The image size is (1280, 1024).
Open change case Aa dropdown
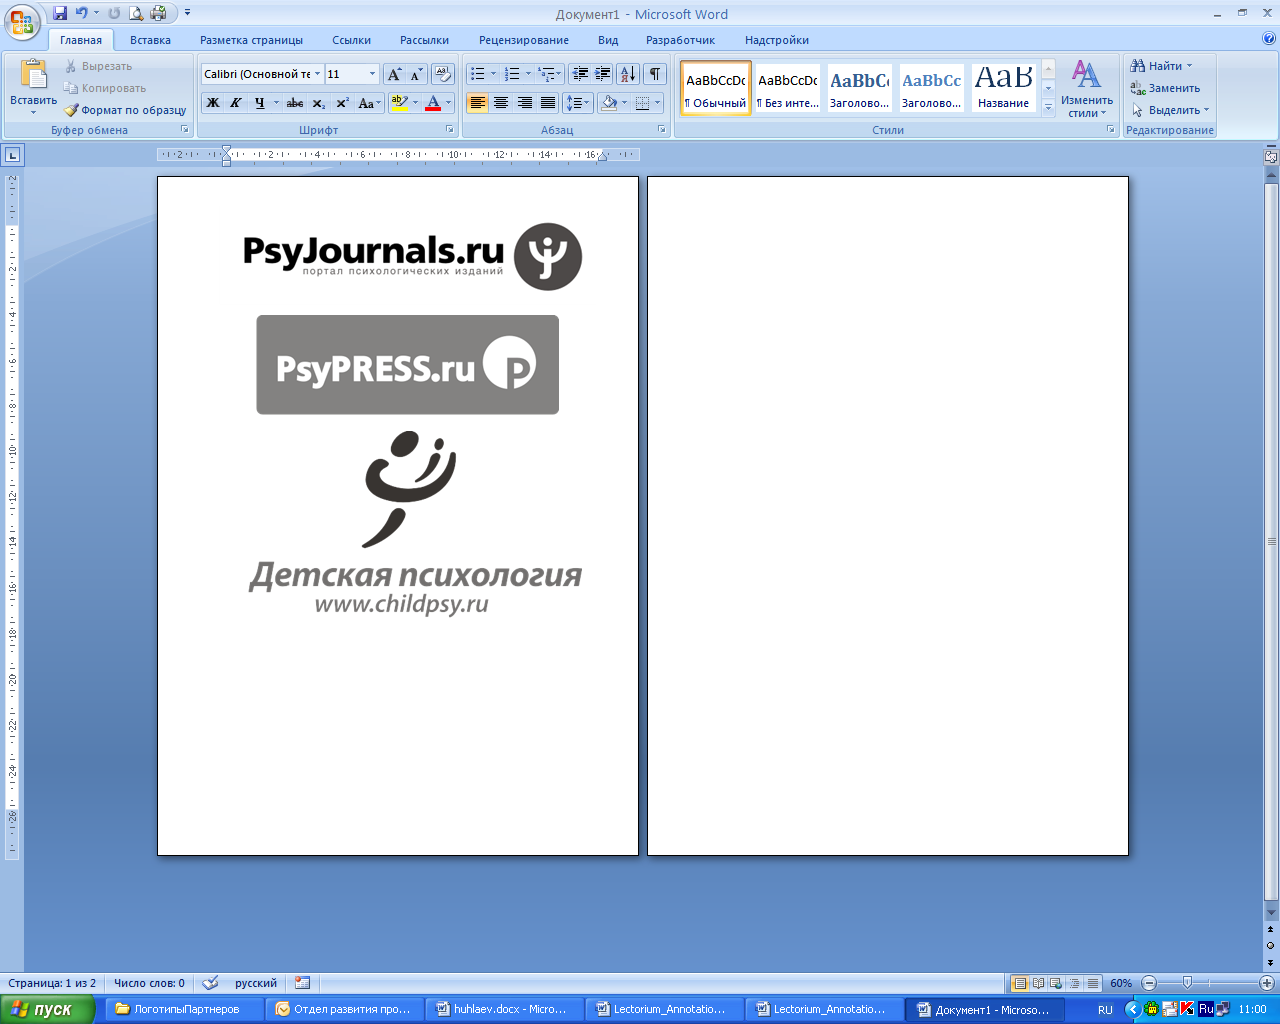pos(369,102)
